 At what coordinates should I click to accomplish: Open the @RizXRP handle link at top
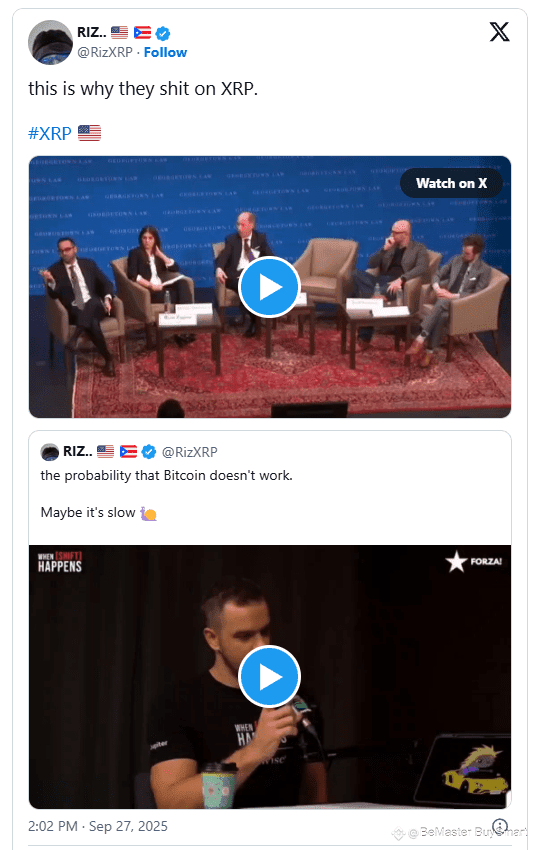click(105, 53)
